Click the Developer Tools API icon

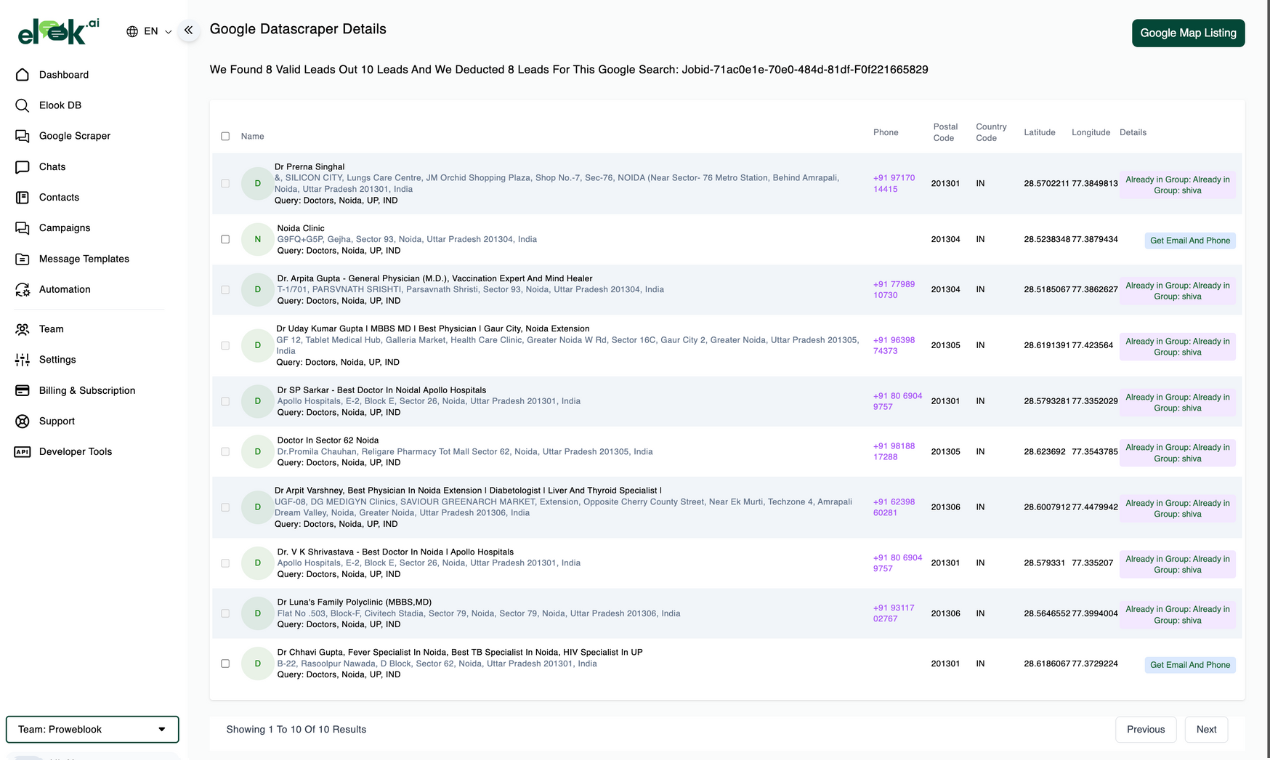(22, 452)
